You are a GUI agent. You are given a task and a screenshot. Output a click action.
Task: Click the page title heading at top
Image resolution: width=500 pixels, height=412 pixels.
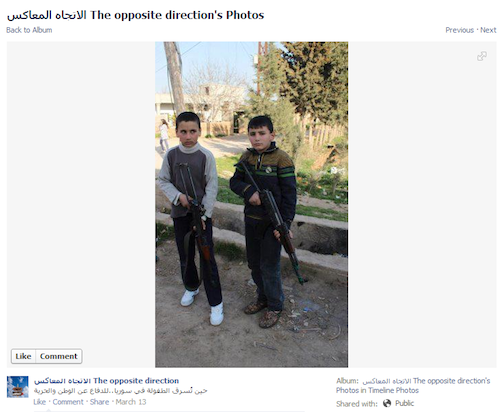(135, 15)
